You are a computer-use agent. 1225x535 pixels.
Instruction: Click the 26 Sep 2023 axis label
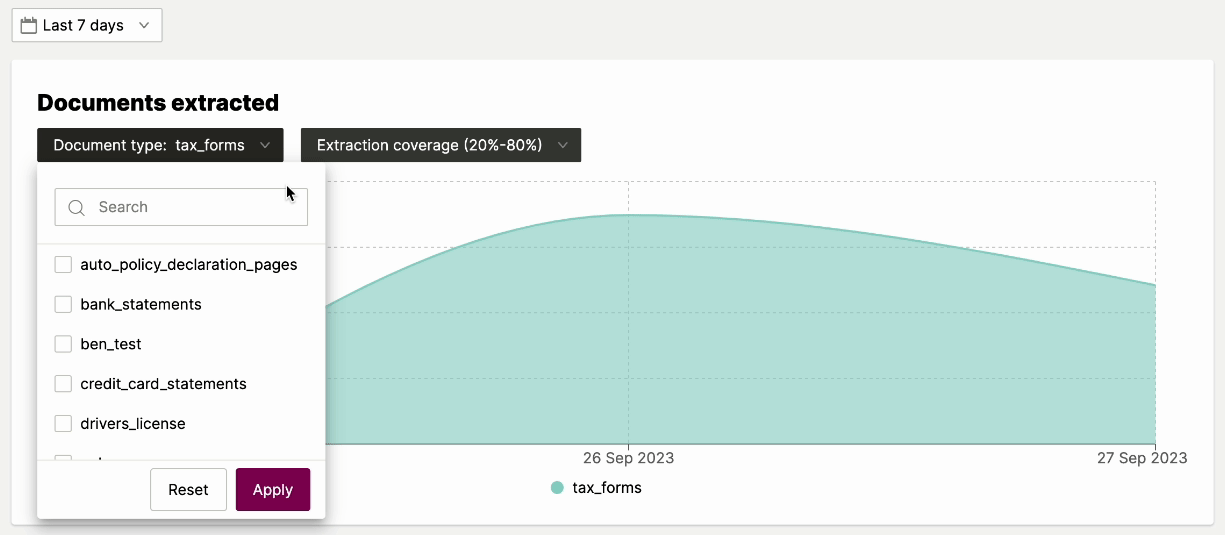click(x=628, y=458)
